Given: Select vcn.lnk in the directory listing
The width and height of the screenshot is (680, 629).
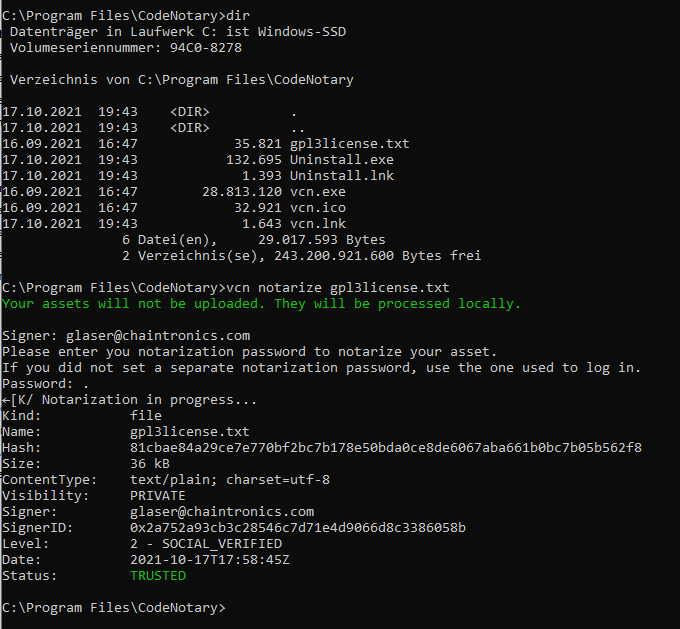Looking at the screenshot, I should tap(318, 223).
